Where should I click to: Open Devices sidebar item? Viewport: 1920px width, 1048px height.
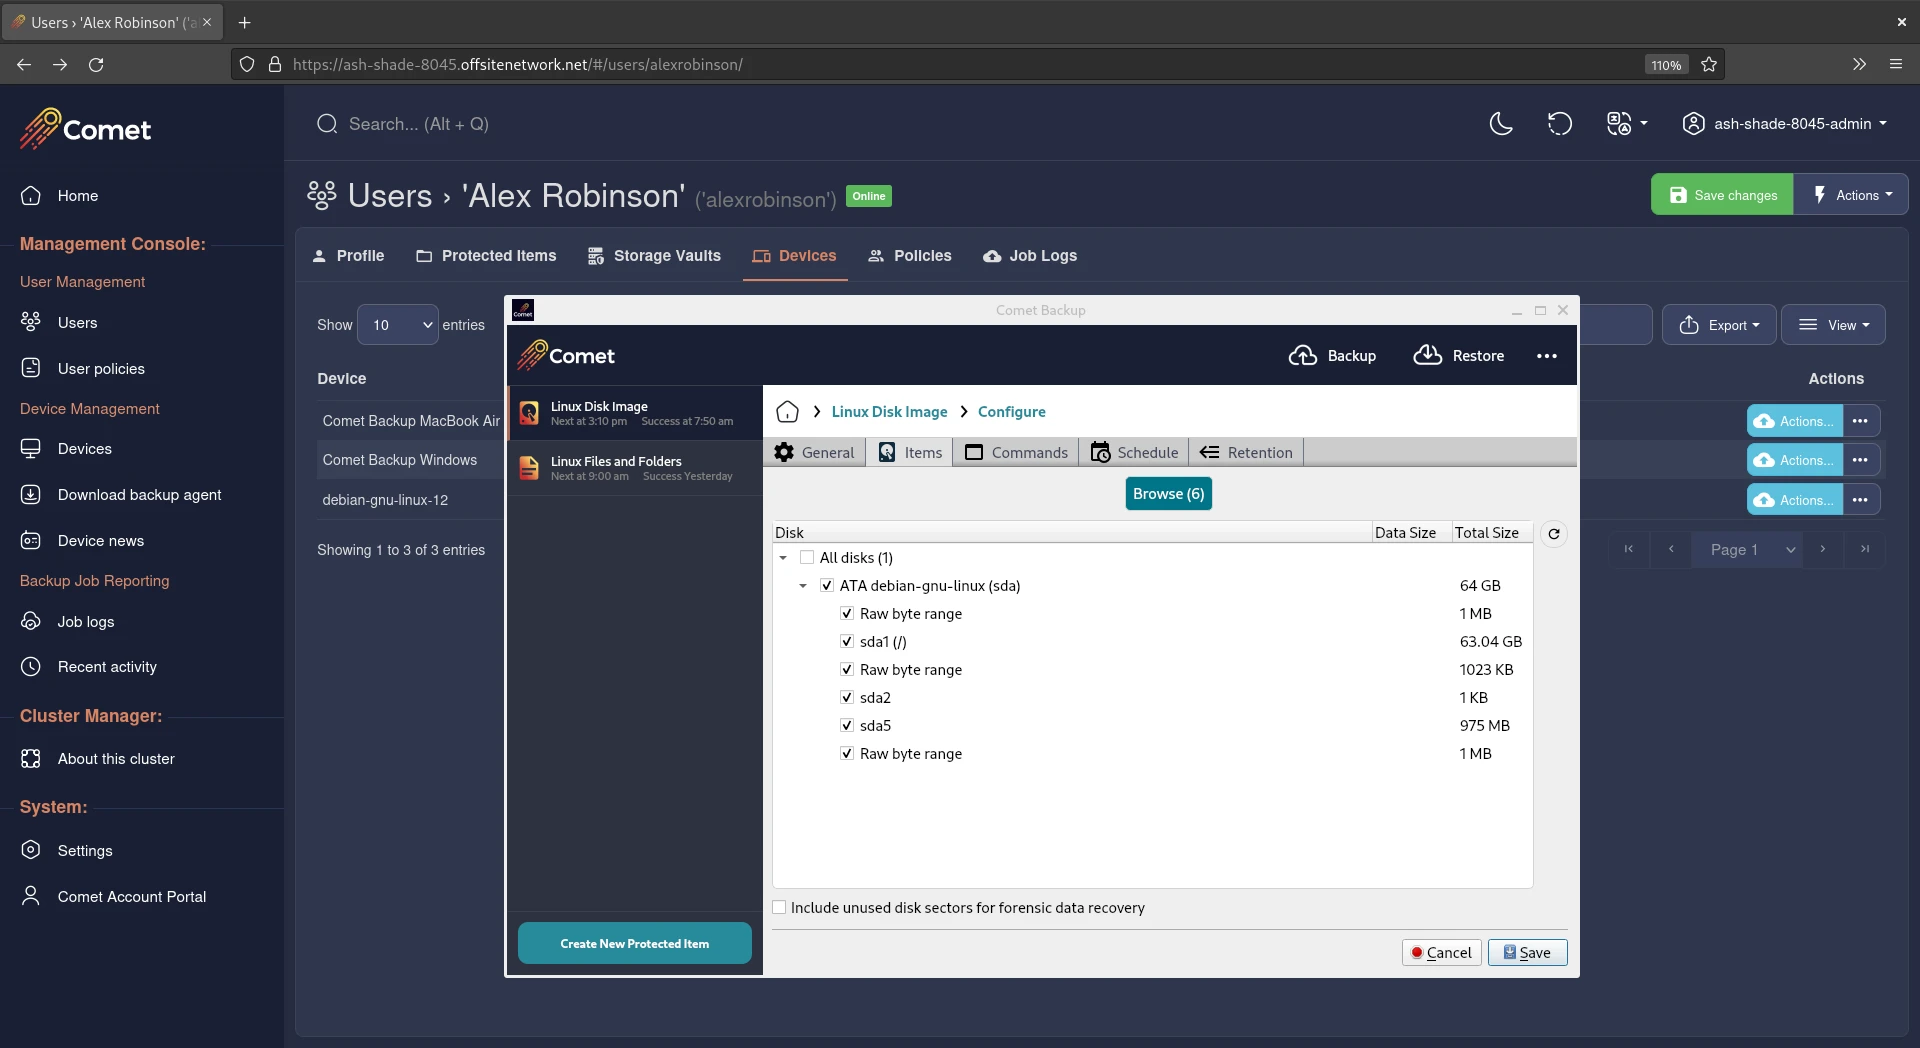coord(84,449)
